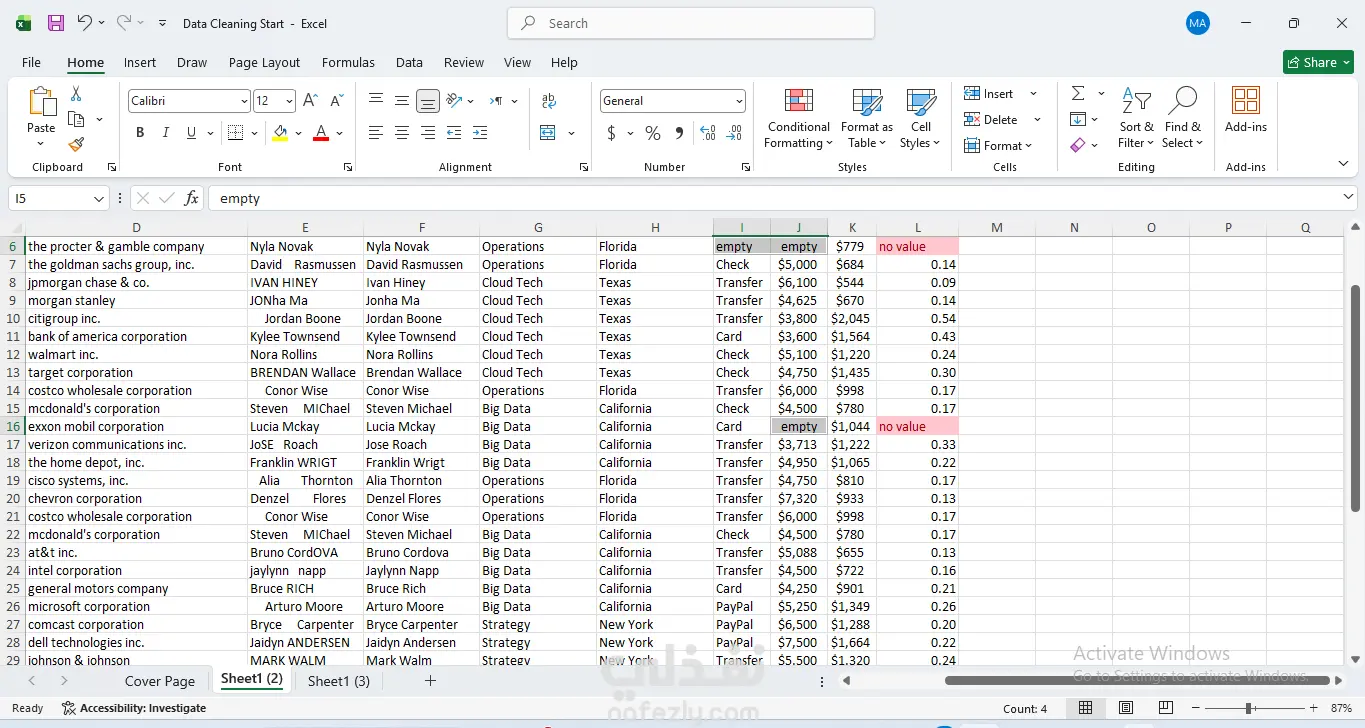Toggle Center alignment for cell text
Image resolution: width=1365 pixels, height=728 pixels.
tap(402, 133)
